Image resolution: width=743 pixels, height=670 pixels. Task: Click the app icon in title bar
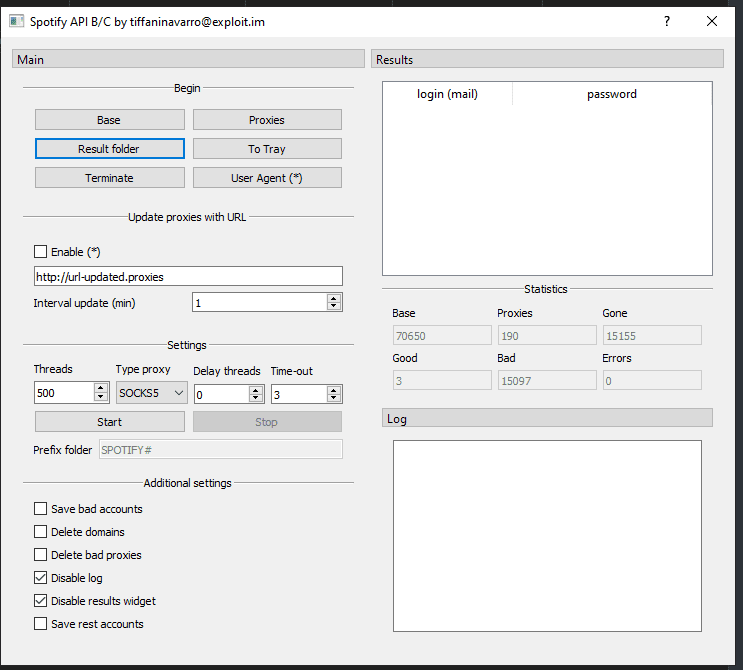pos(16,21)
